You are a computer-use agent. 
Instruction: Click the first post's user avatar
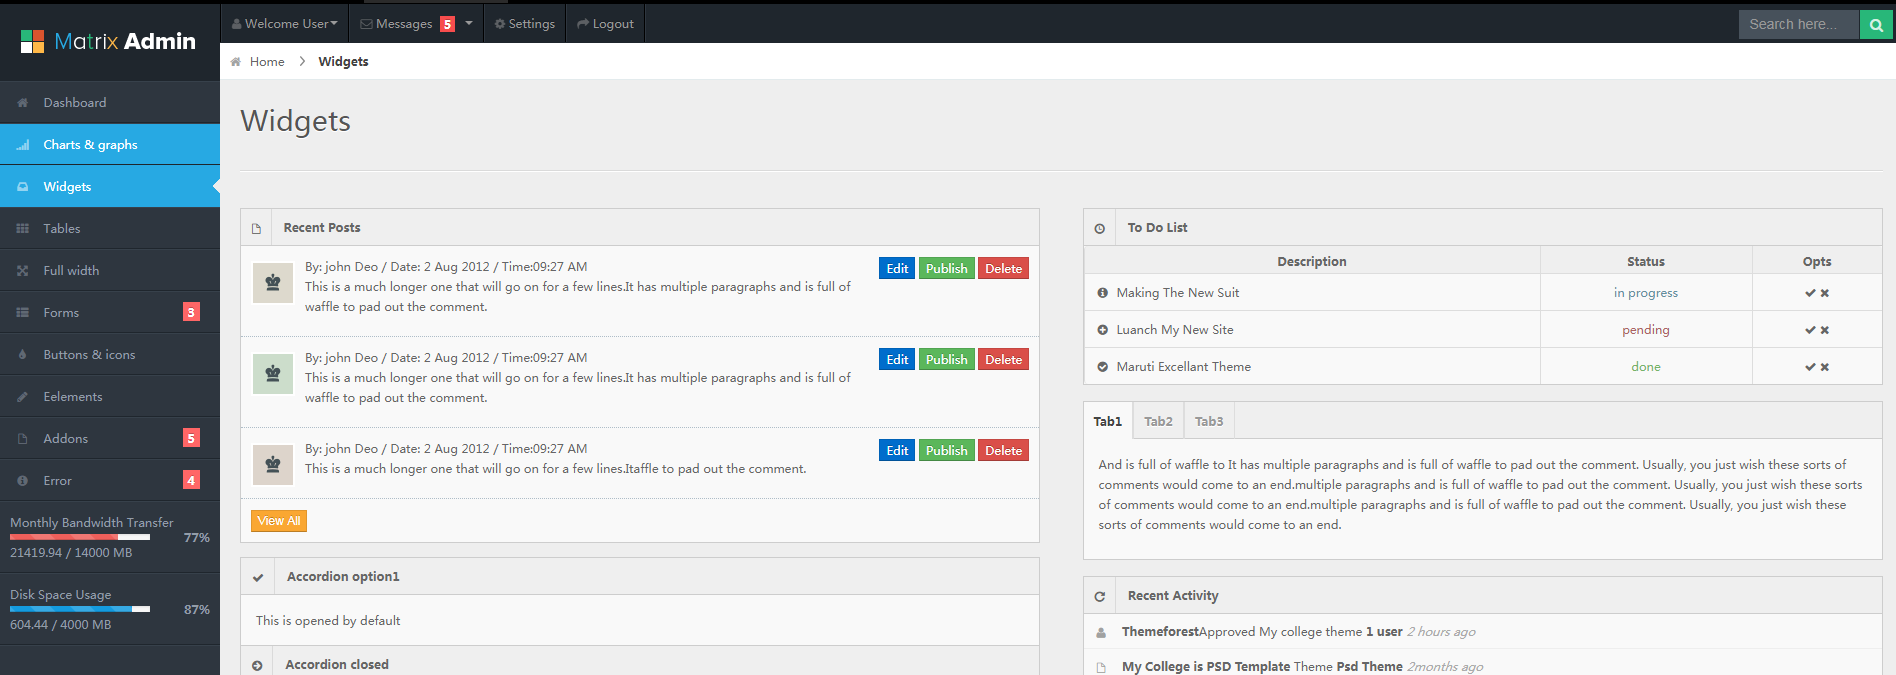pos(272,283)
